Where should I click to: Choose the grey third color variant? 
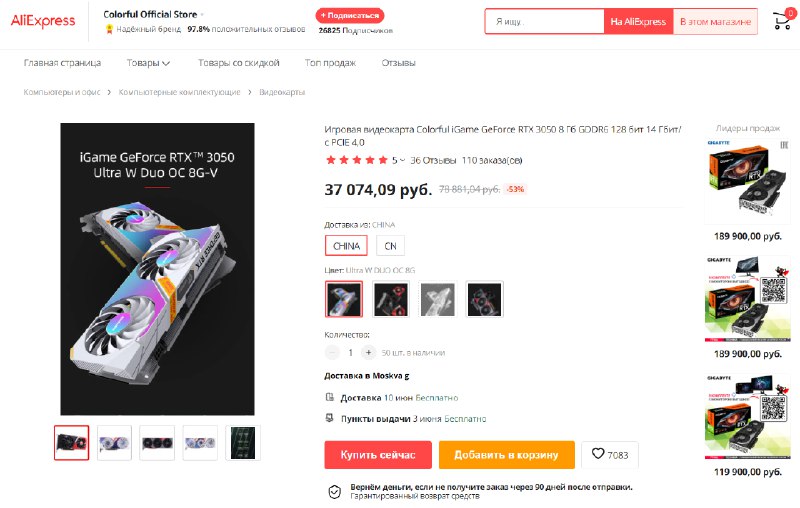click(438, 299)
